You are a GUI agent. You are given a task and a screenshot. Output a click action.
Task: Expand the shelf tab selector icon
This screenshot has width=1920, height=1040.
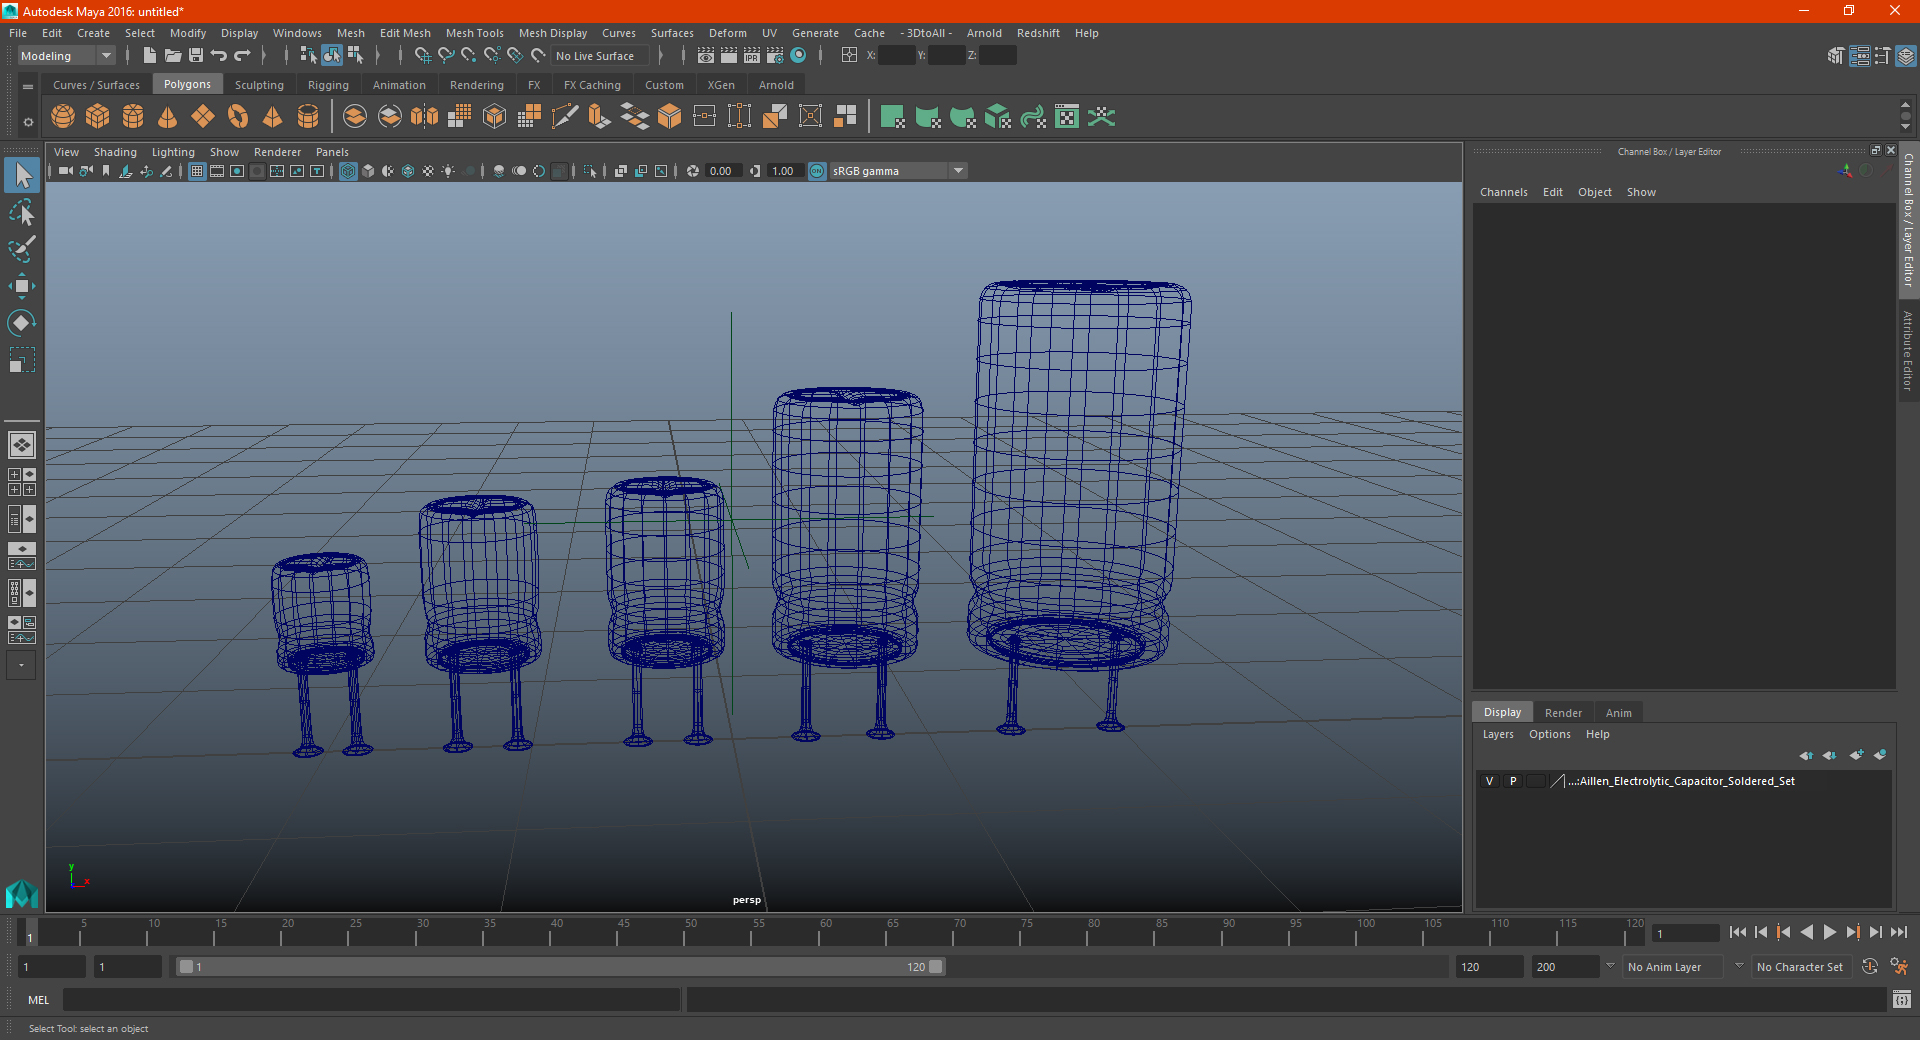[28, 87]
